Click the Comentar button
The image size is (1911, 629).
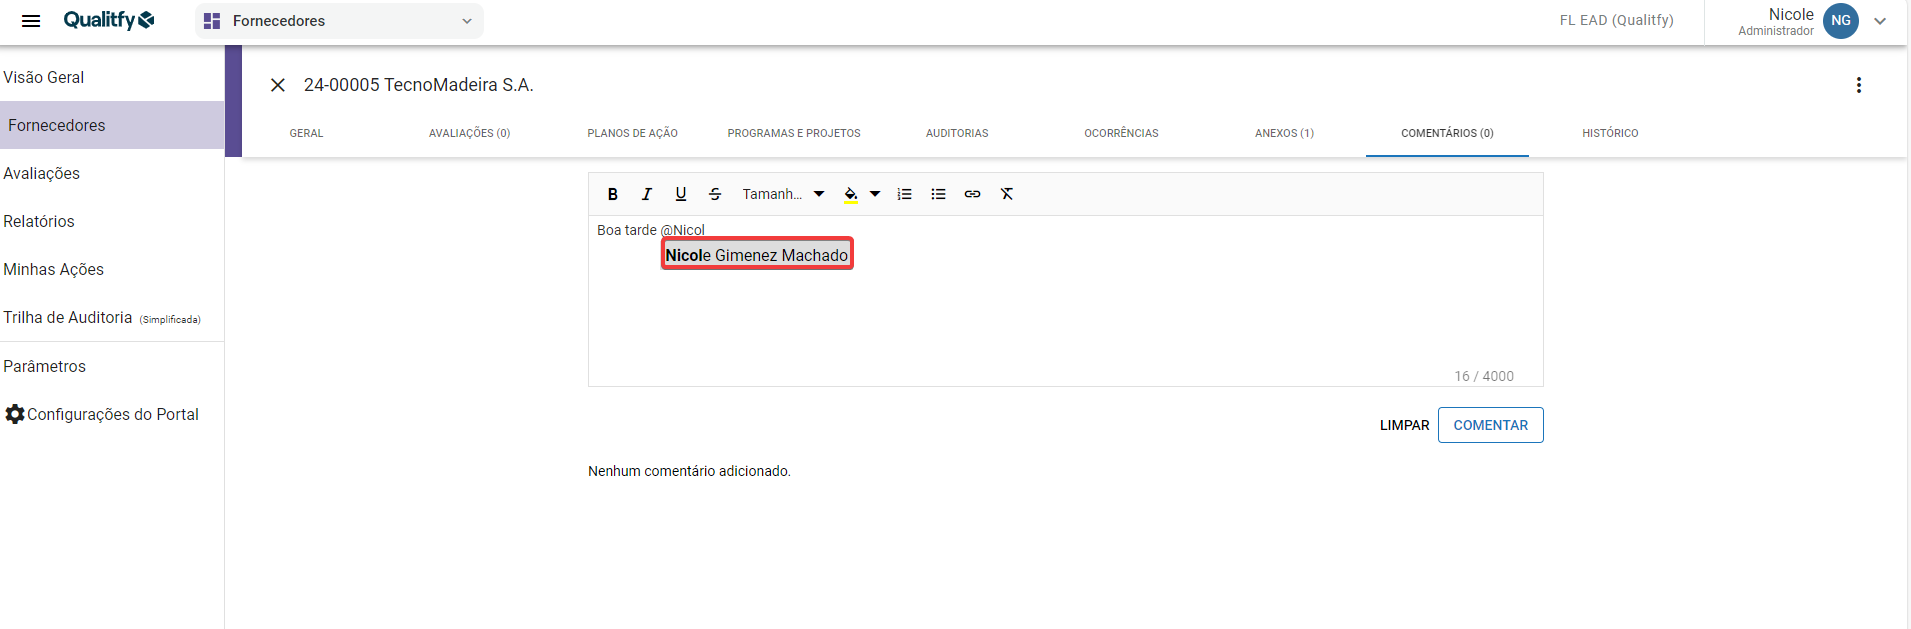1490,425
